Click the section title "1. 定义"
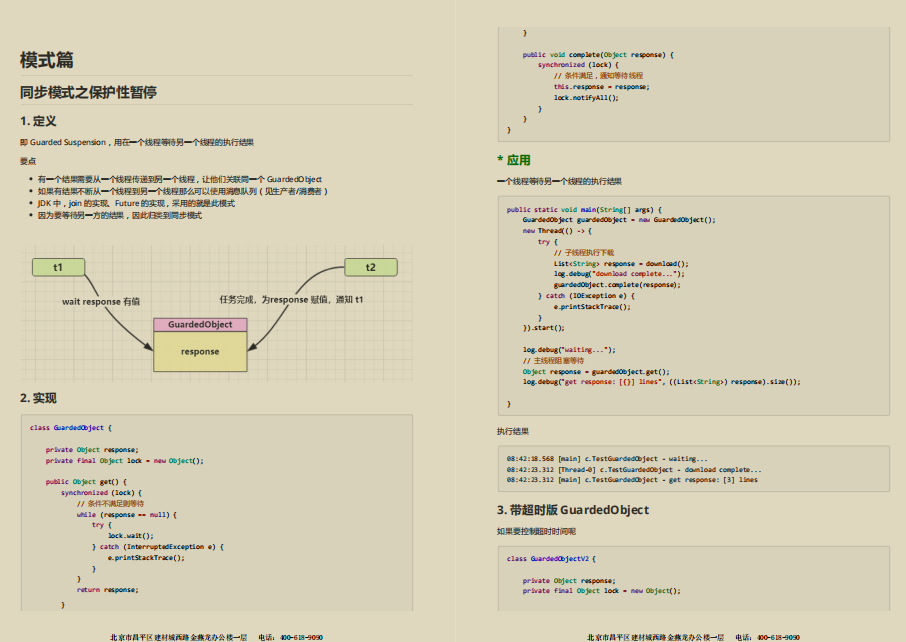Viewport: 906px width, 642px height. [x=38, y=121]
